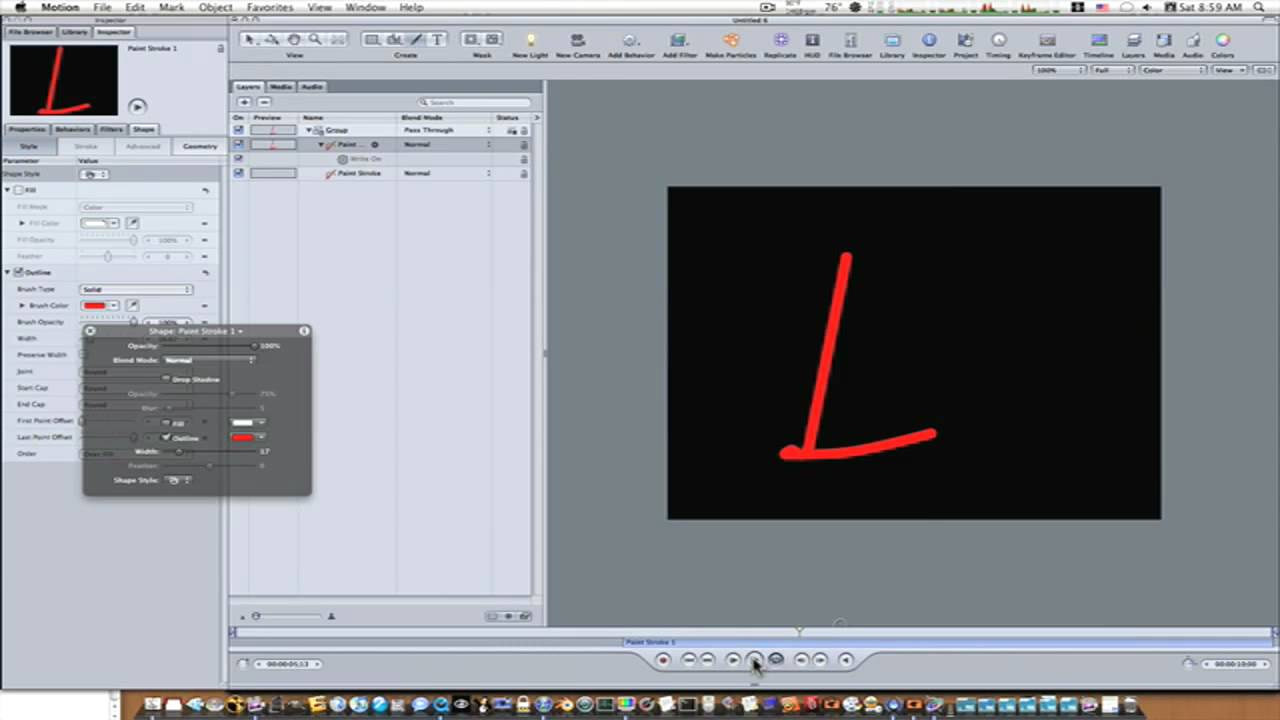Open the Keyframe Editor toolbar icon
The height and width of the screenshot is (720, 1280).
click(x=1047, y=41)
